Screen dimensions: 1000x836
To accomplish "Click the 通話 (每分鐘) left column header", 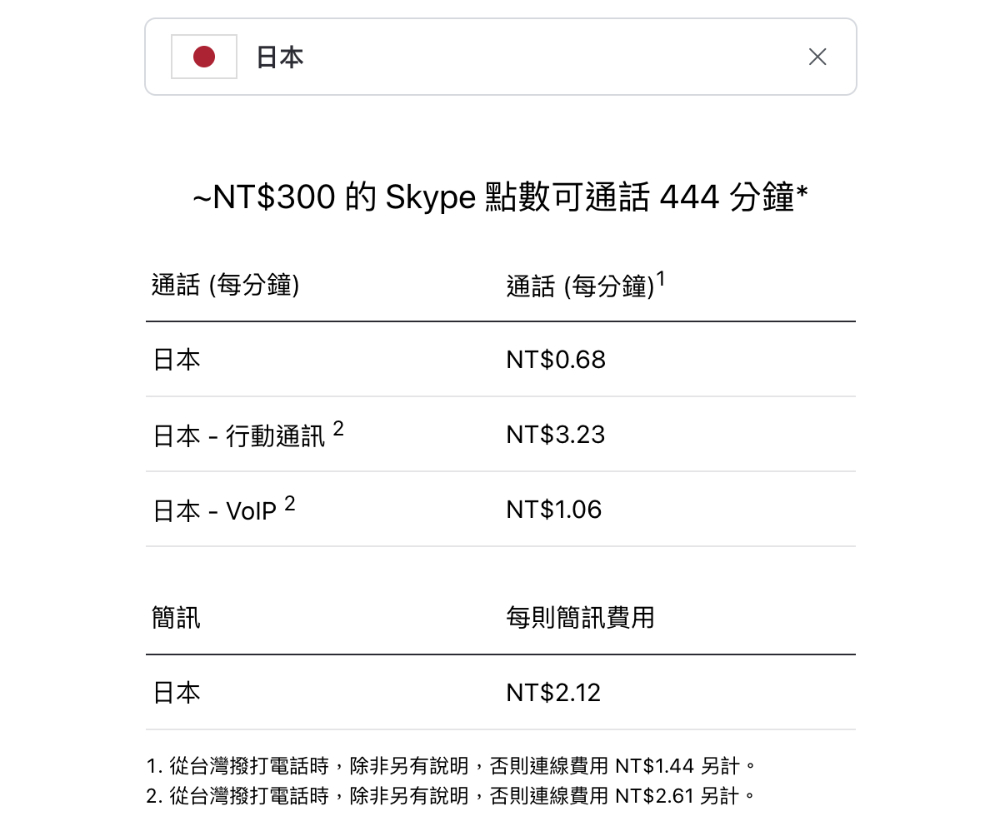I will [x=225, y=285].
